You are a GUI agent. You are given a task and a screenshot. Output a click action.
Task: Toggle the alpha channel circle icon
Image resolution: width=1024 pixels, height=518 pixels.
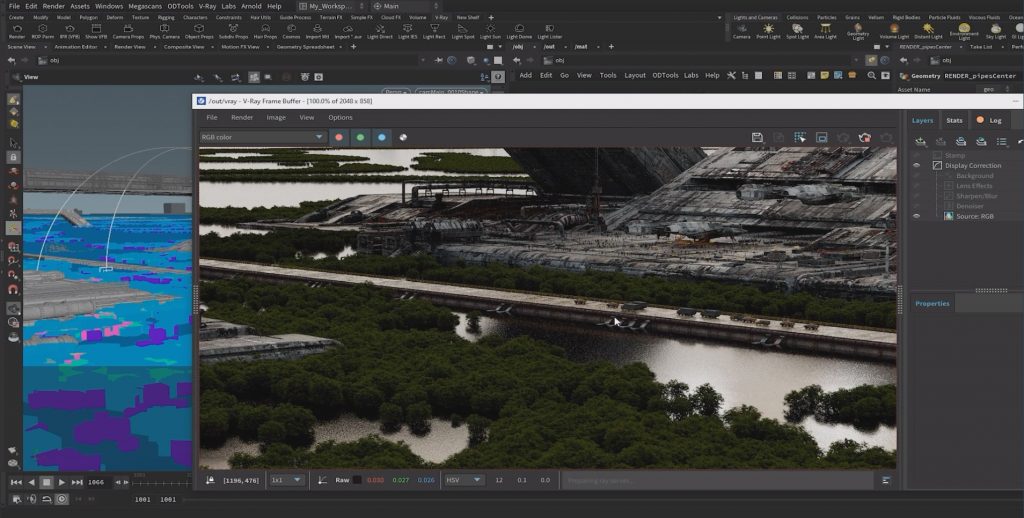(x=403, y=137)
